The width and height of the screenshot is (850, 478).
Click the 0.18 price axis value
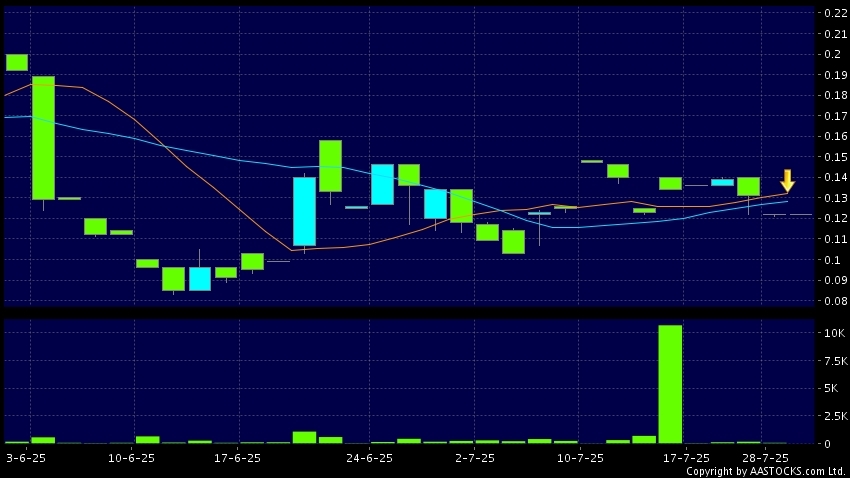click(x=835, y=95)
